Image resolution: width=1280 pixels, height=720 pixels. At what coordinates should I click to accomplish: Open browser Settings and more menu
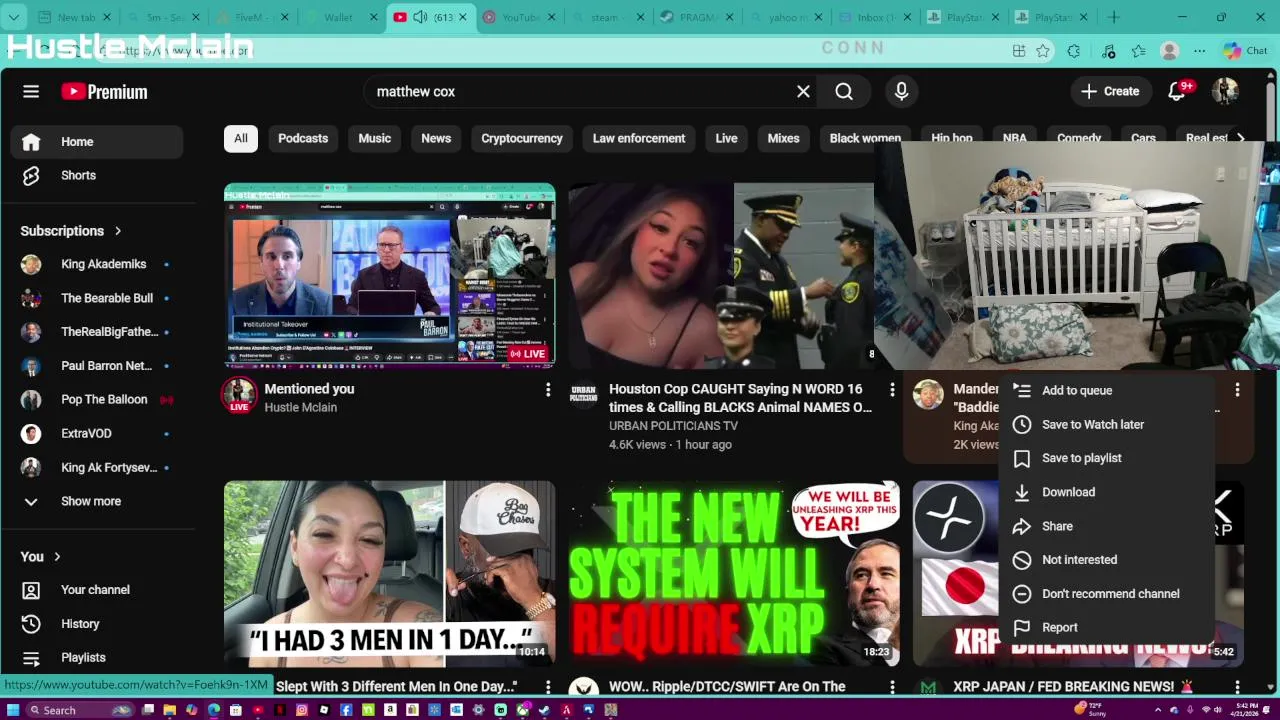click(x=1199, y=51)
